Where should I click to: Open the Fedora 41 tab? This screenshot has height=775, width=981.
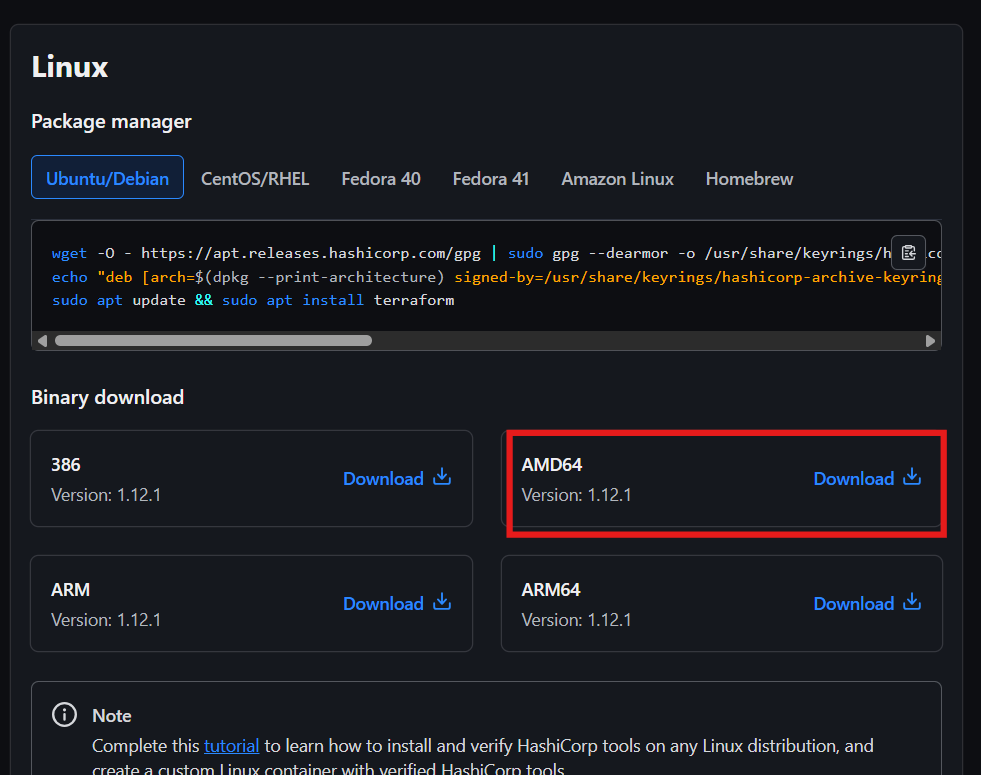point(491,179)
